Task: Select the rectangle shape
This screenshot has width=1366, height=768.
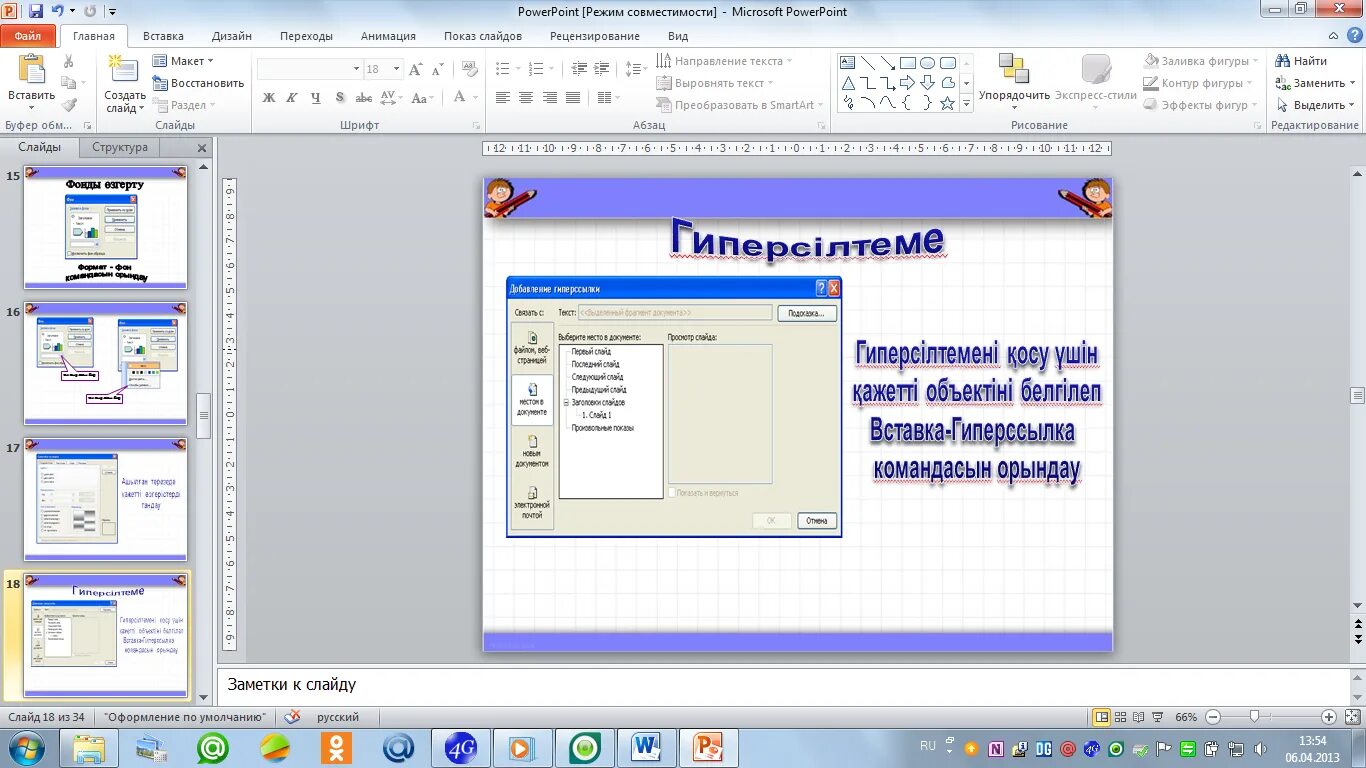Action: coord(908,63)
